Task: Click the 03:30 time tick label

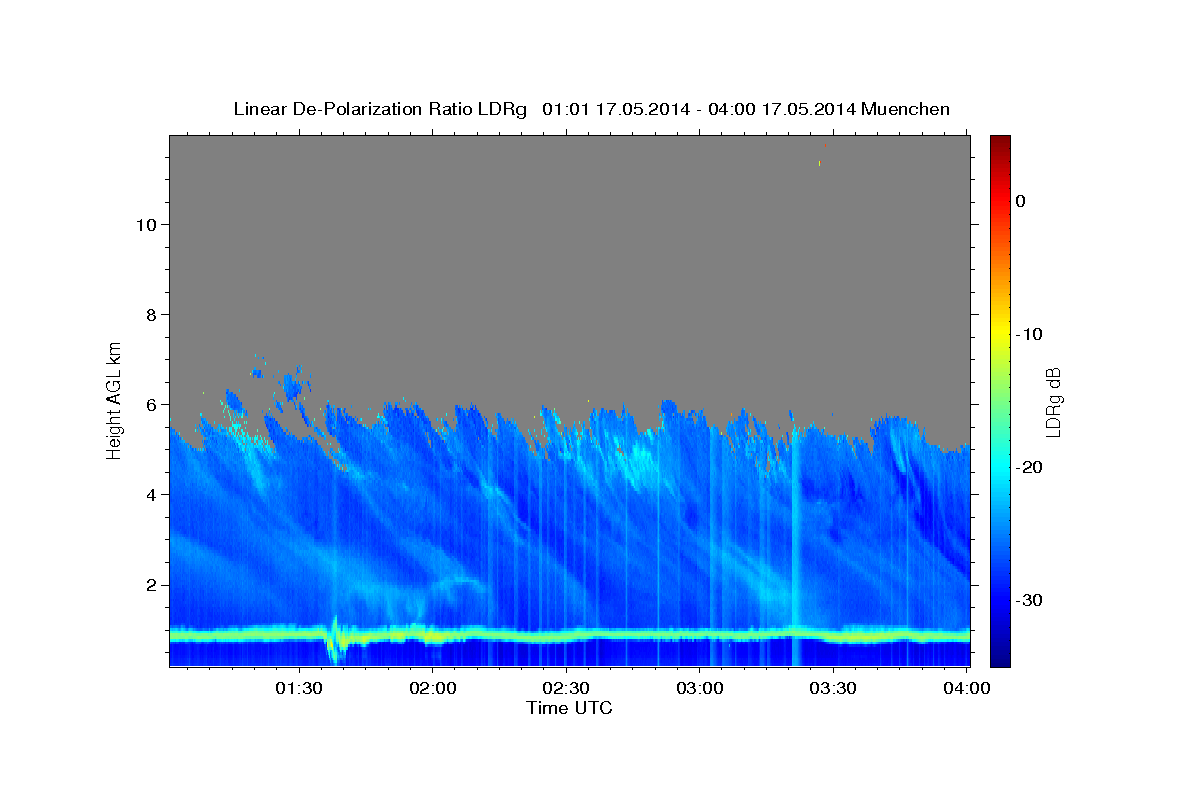Action: point(833,689)
